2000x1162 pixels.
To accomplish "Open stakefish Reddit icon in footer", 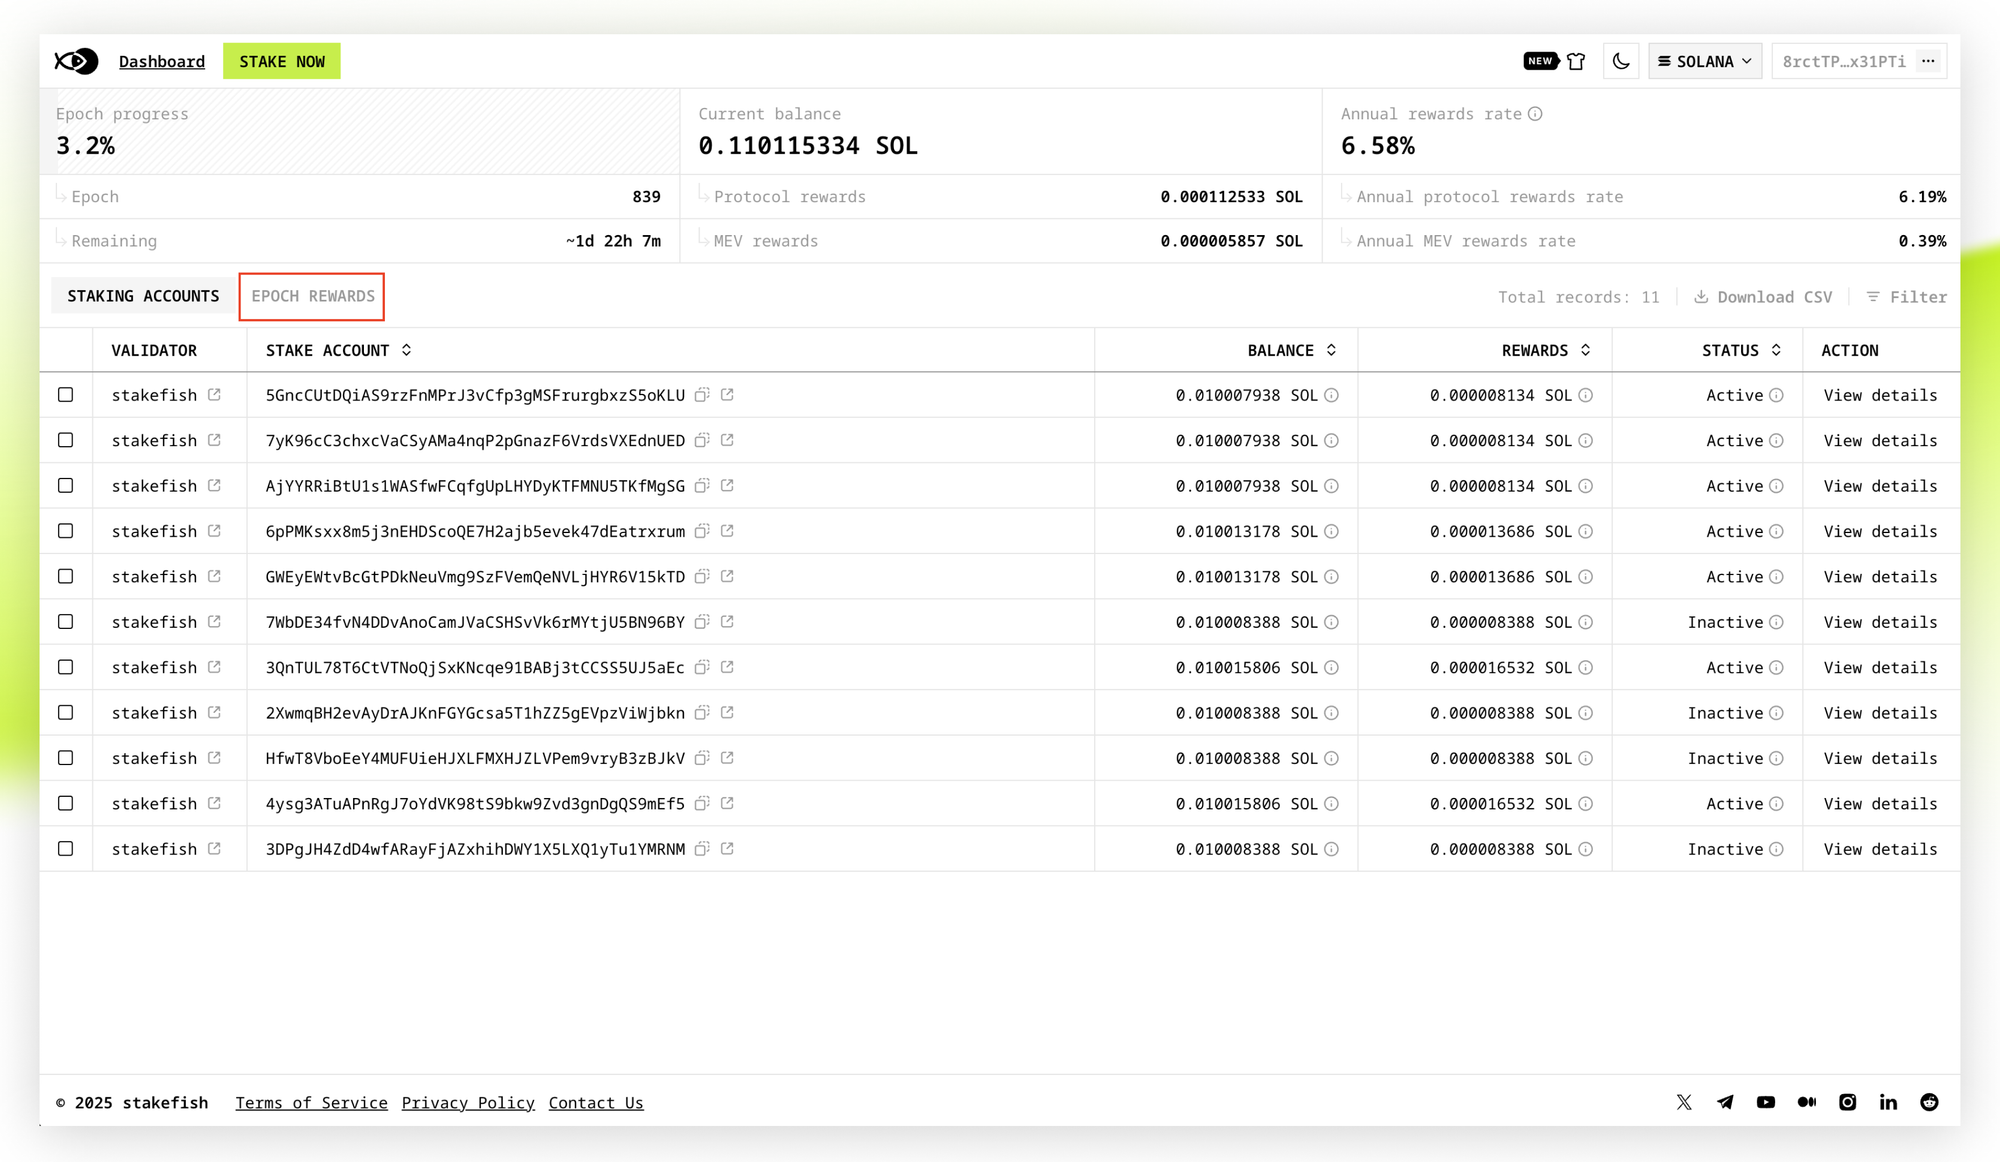I will [x=1929, y=1102].
